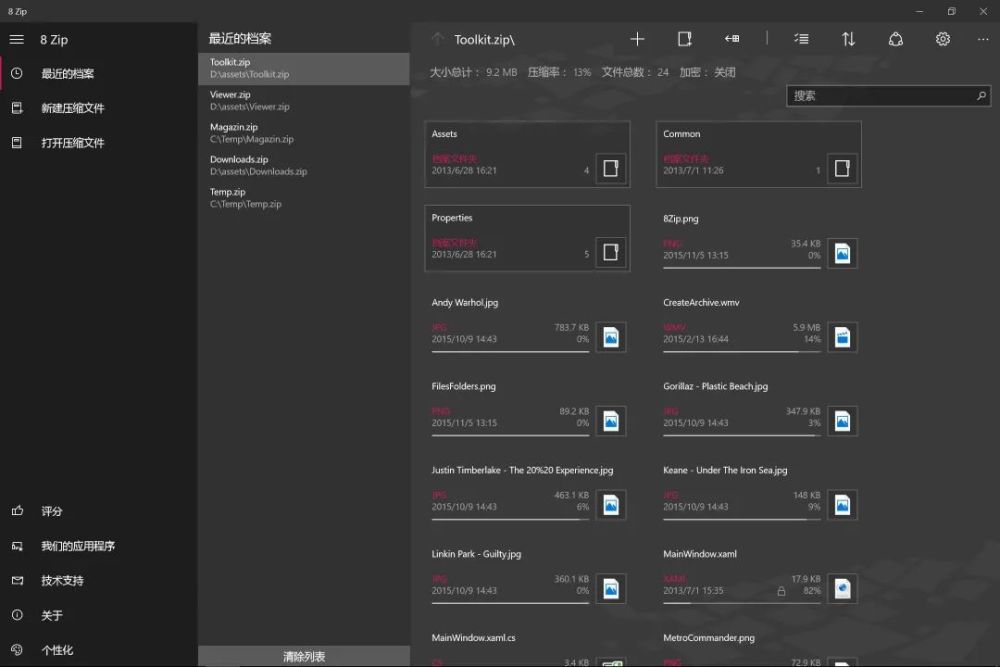Screen dimensions: 1000x667
Task: Select the Assets folder name
Action: coord(445,134)
